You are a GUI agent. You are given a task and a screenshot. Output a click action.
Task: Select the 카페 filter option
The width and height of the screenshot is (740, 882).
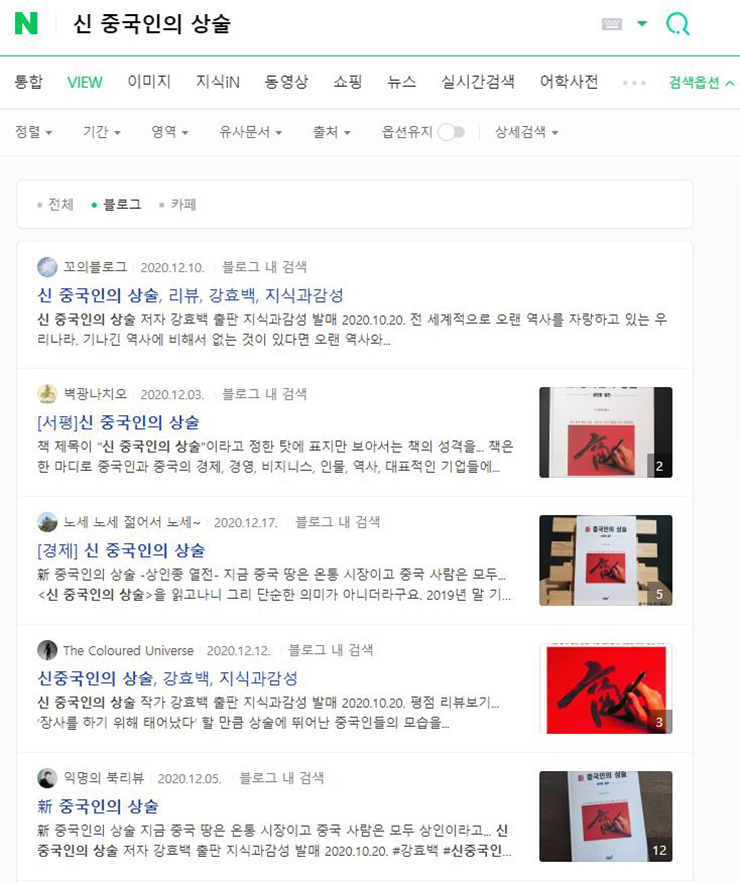click(178, 204)
